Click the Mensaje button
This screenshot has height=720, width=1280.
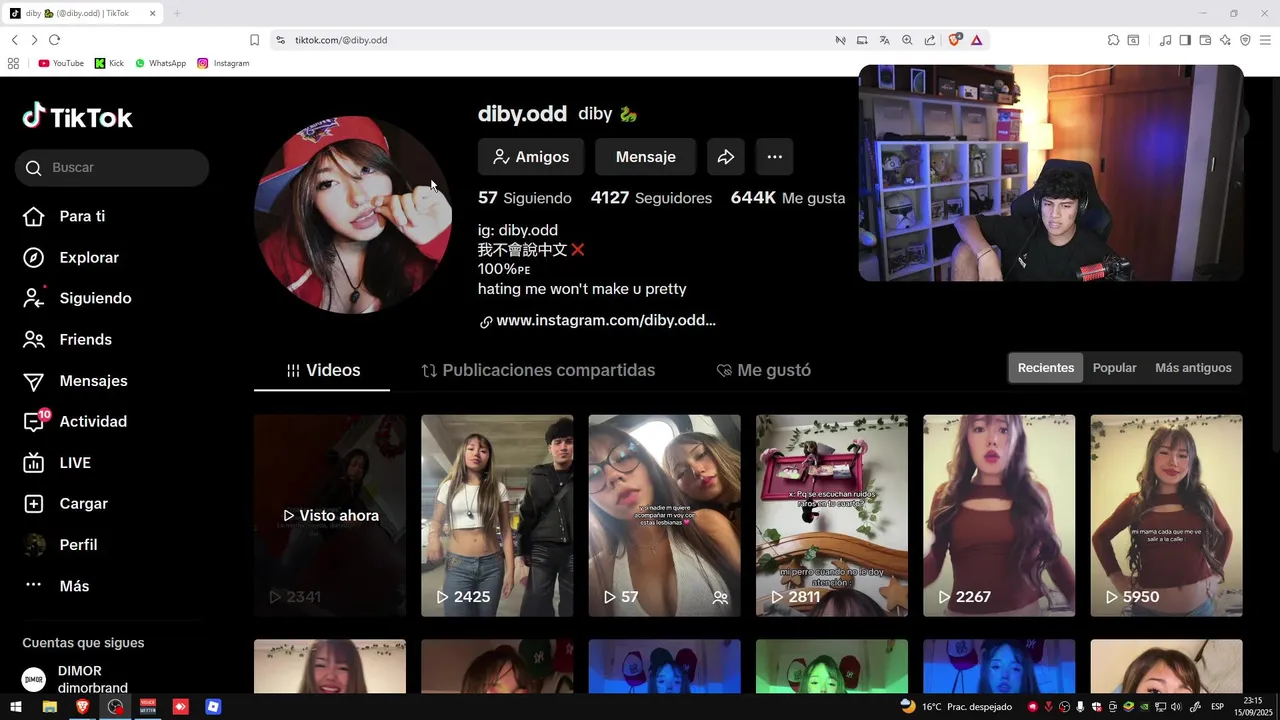[x=645, y=157]
